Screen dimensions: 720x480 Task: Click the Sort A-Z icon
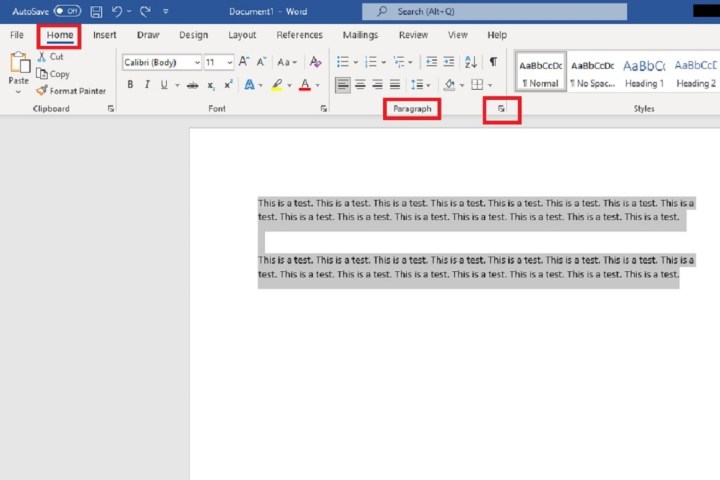pyautogui.click(x=471, y=62)
